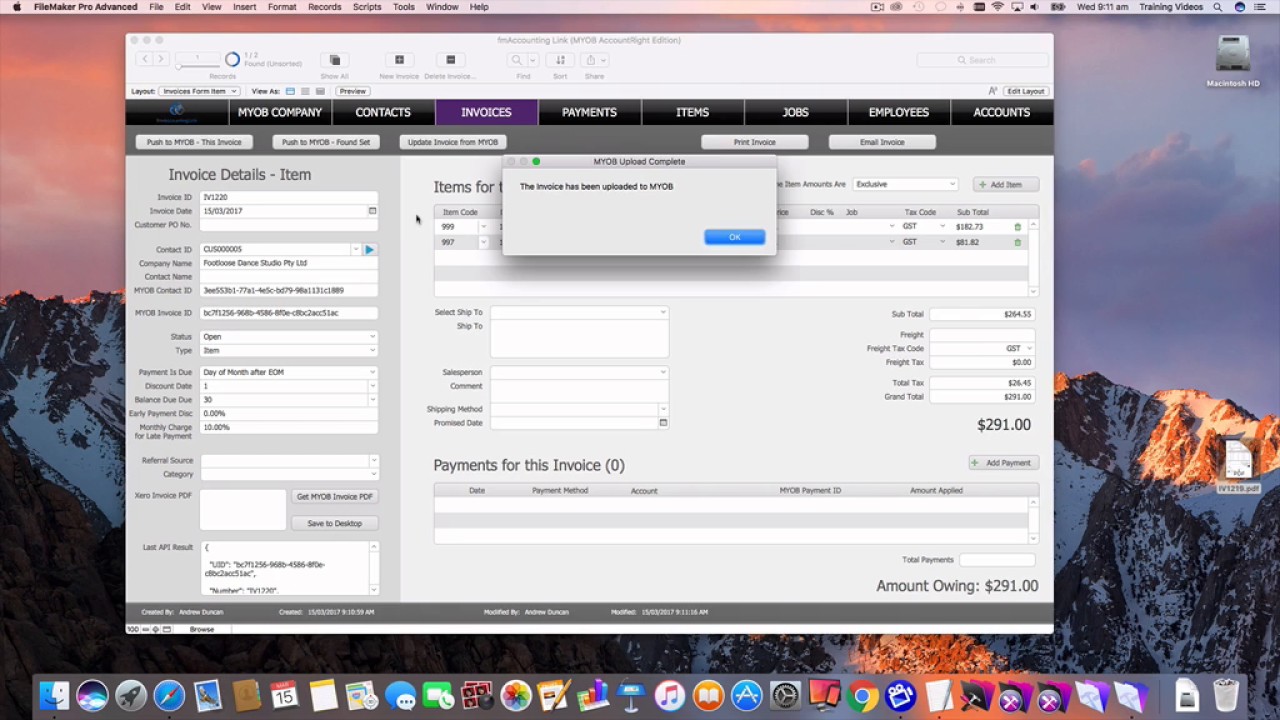Open the Invoice Date calendar icon
1280x720 pixels.
[x=372, y=211]
